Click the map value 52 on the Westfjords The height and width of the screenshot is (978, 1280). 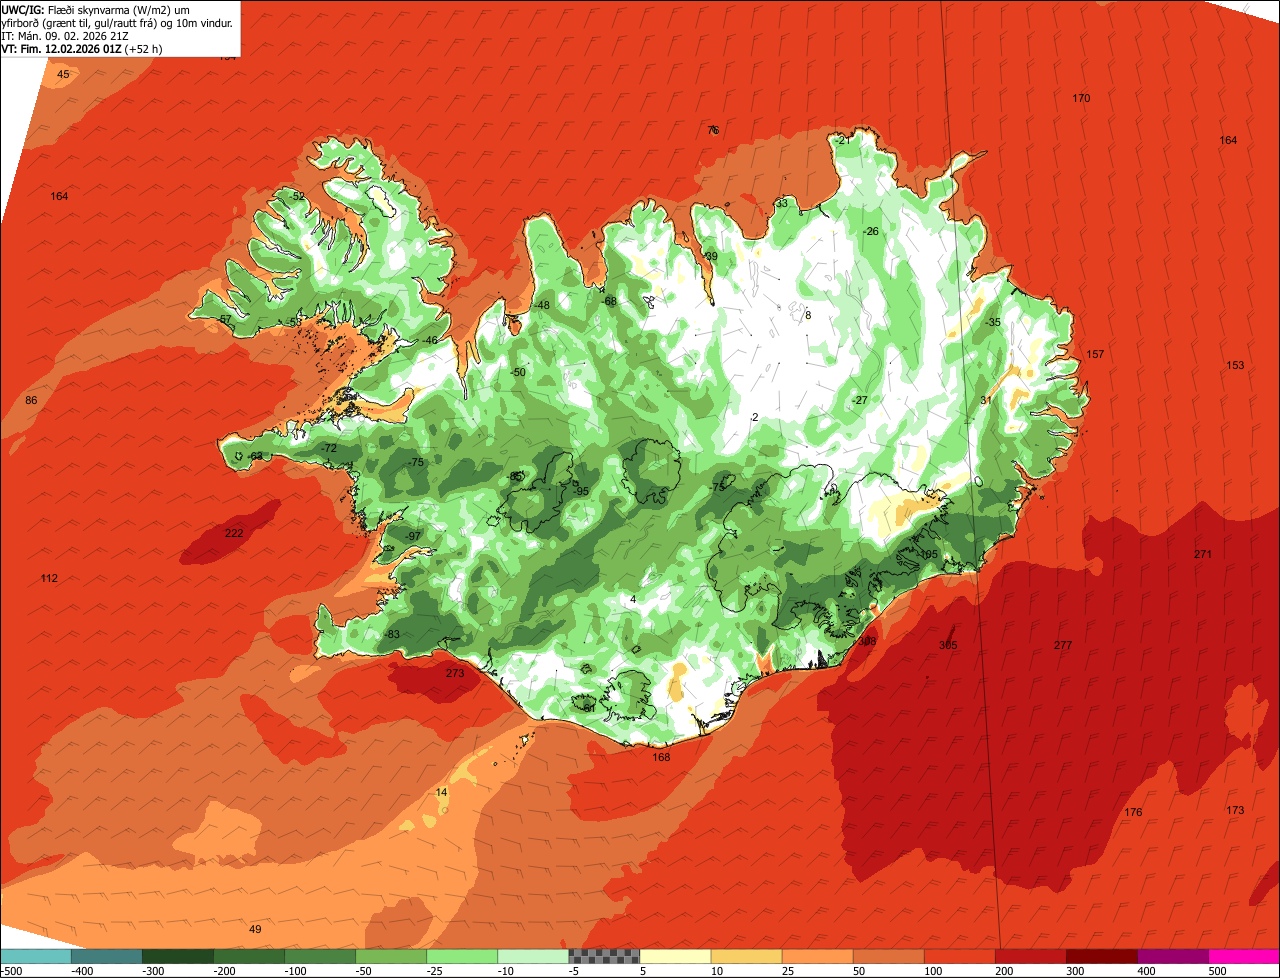[298, 195]
